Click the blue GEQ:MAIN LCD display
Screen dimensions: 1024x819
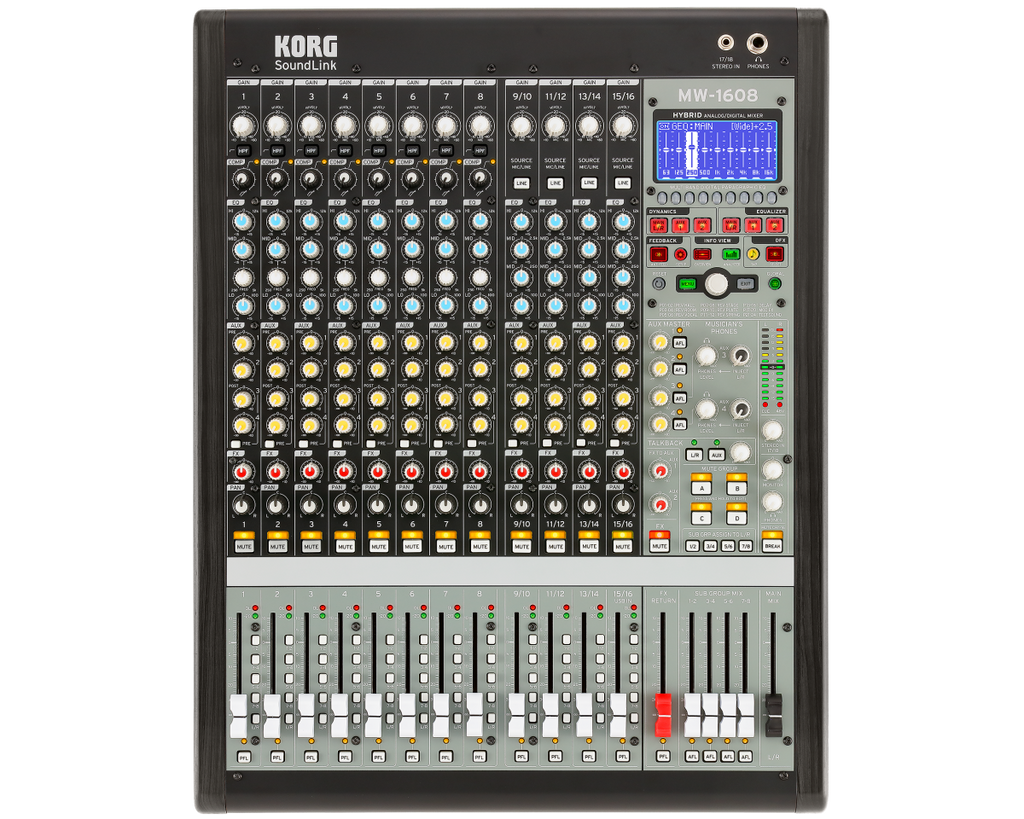point(717,150)
